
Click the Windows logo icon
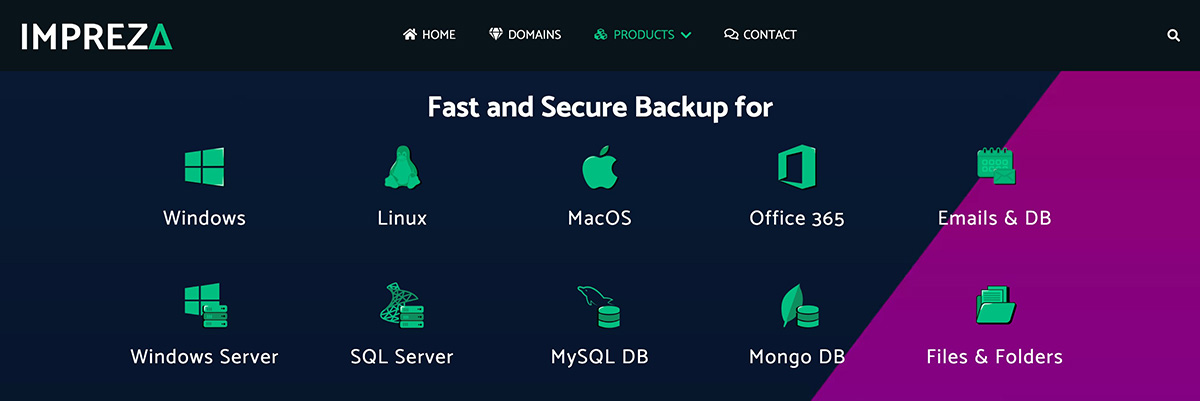(x=204, y=167)
